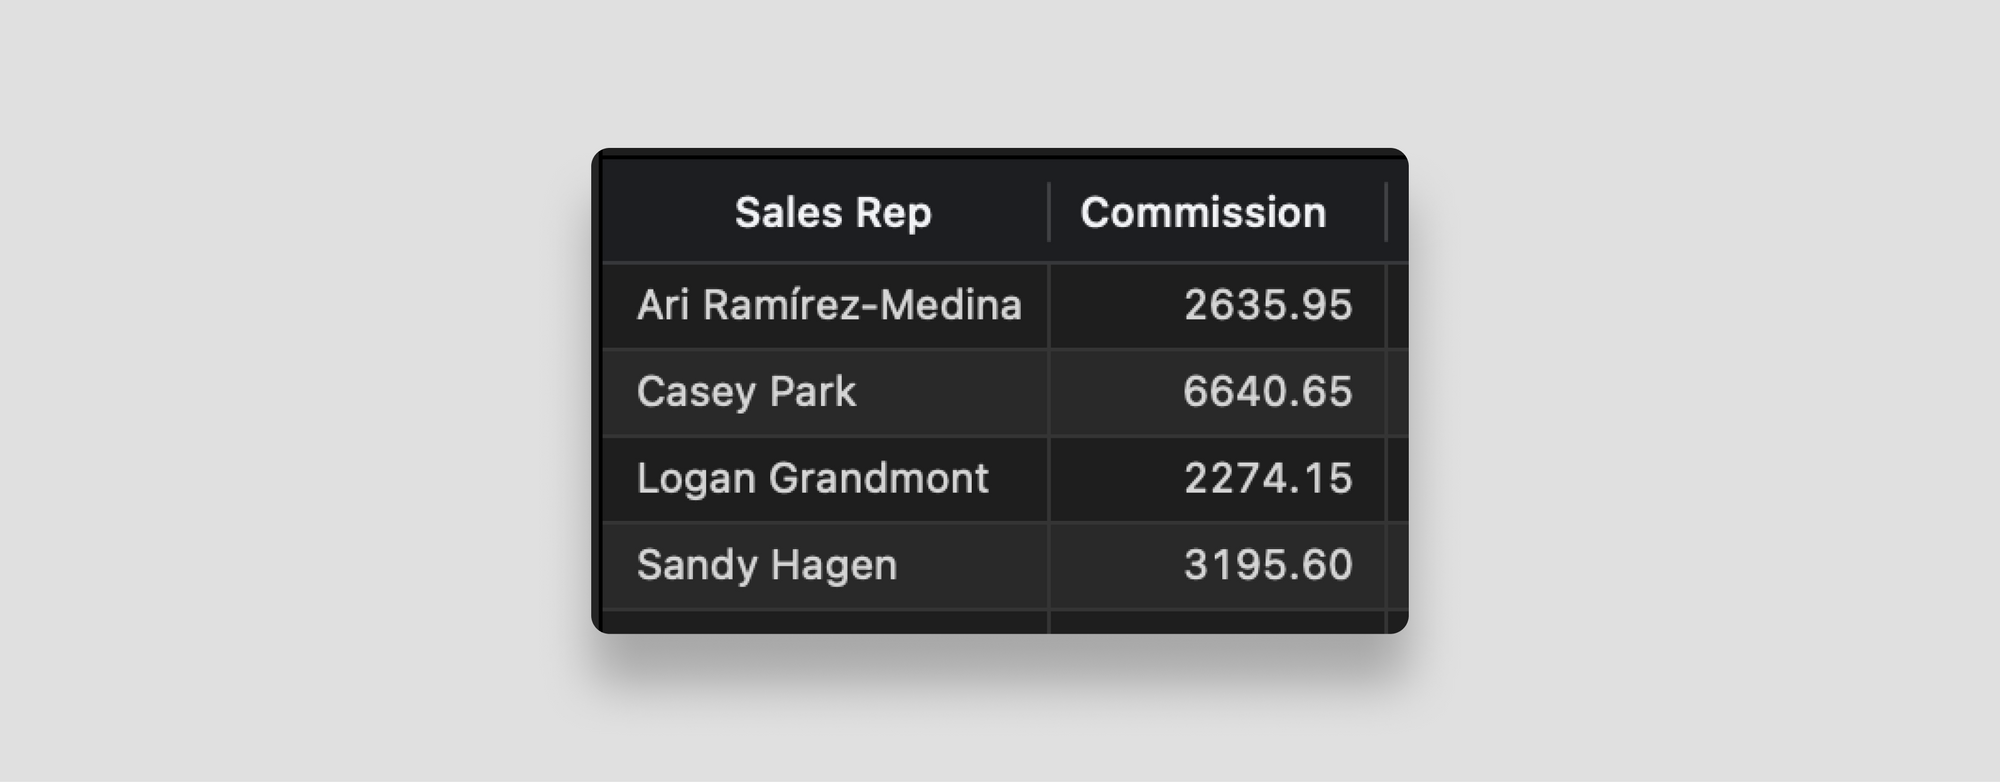The width and height of the screenshot is (2000, 782).
Task: Click the divider between Sales Rep and Commission
Action: [x=1047, y=212]
